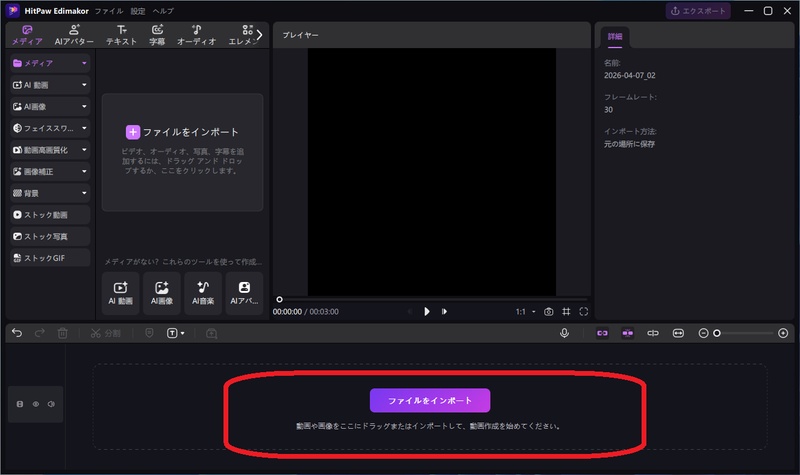Click the marker shield icon
This screenshot has height=475, width=800.
pos(149,333)
